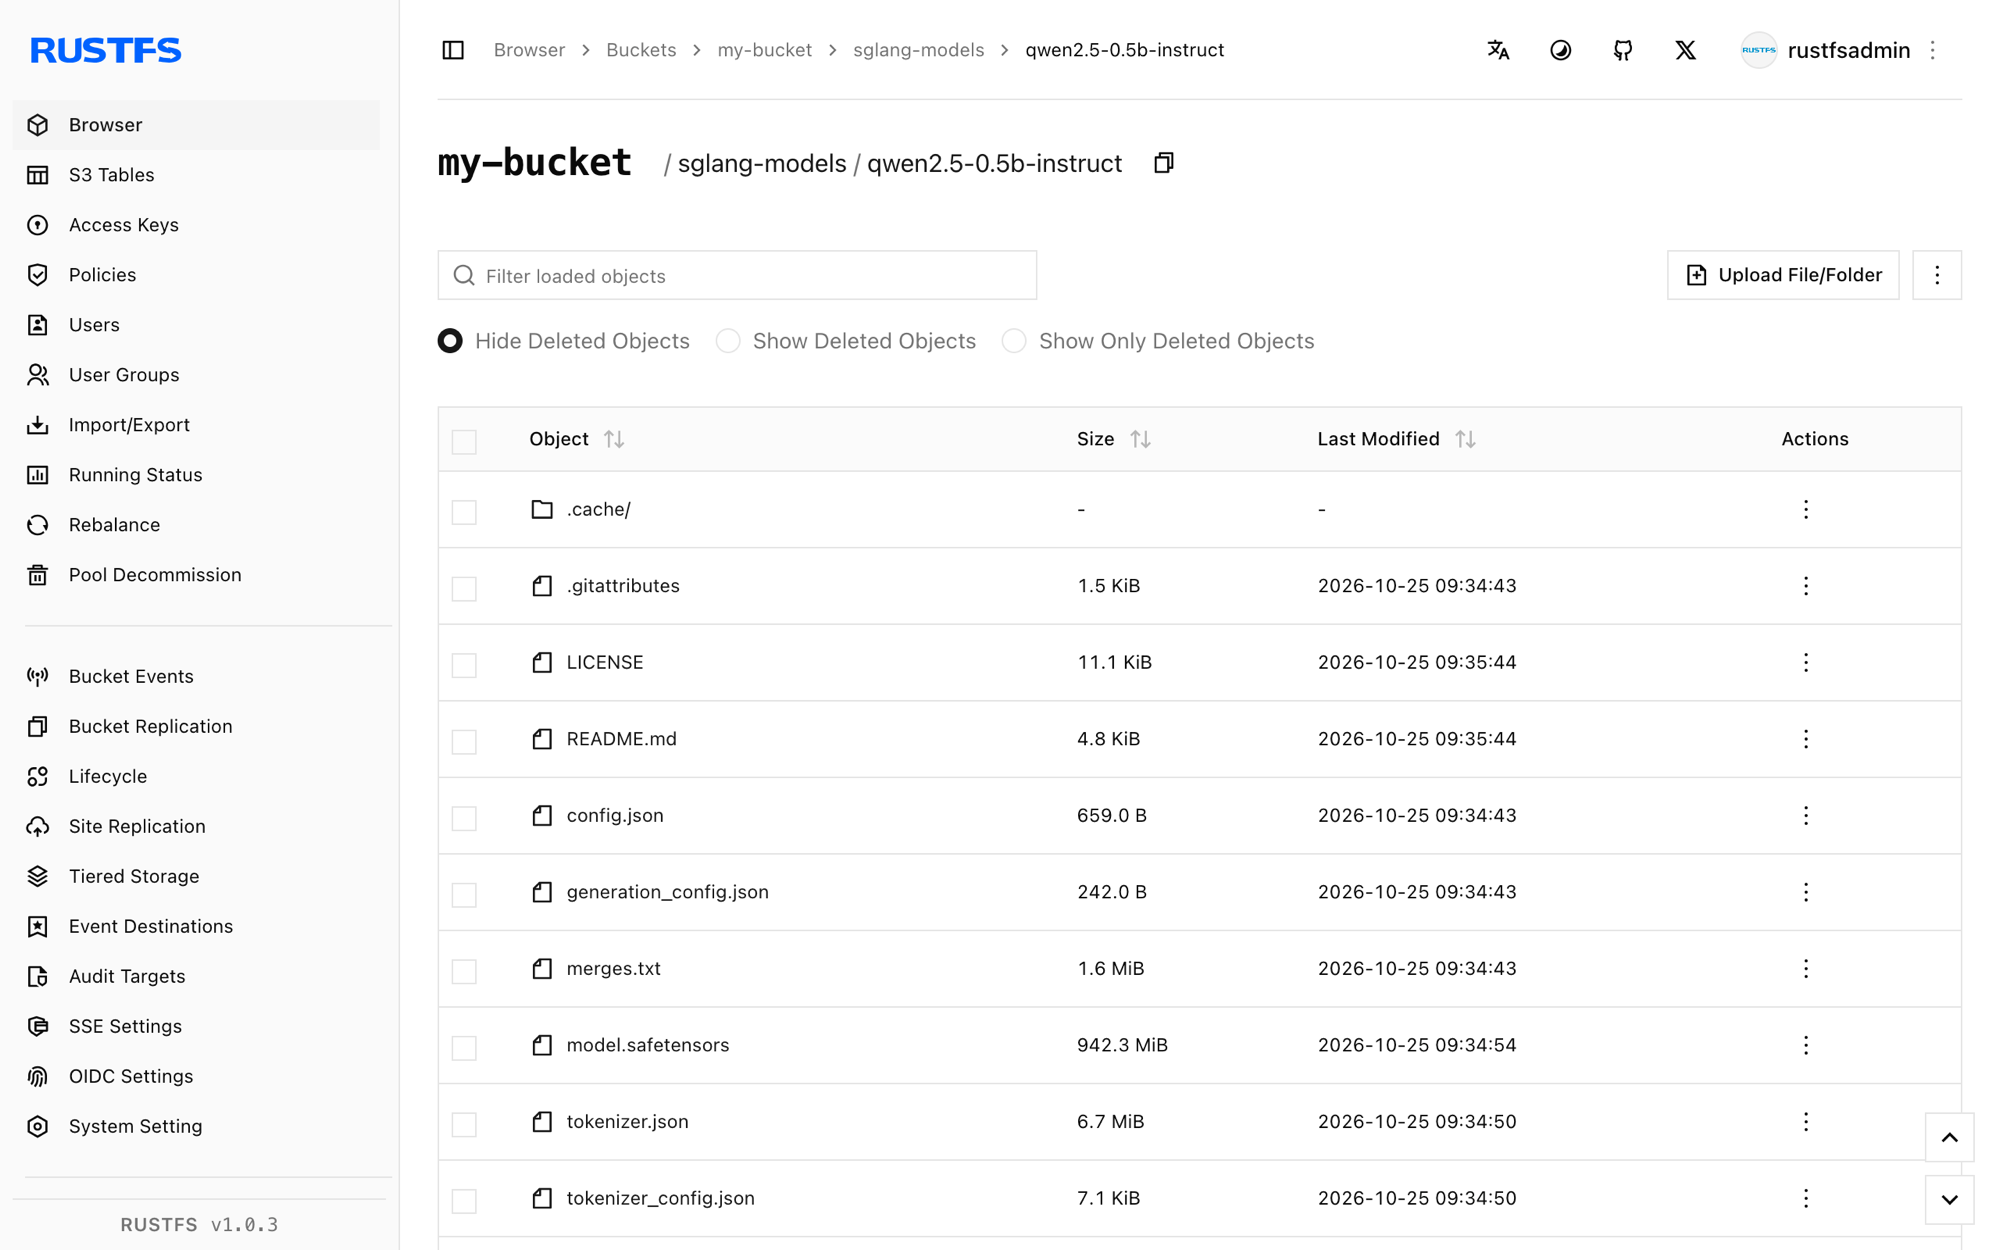
Task: Open more options for config.json row
Action: point(1806,815)
